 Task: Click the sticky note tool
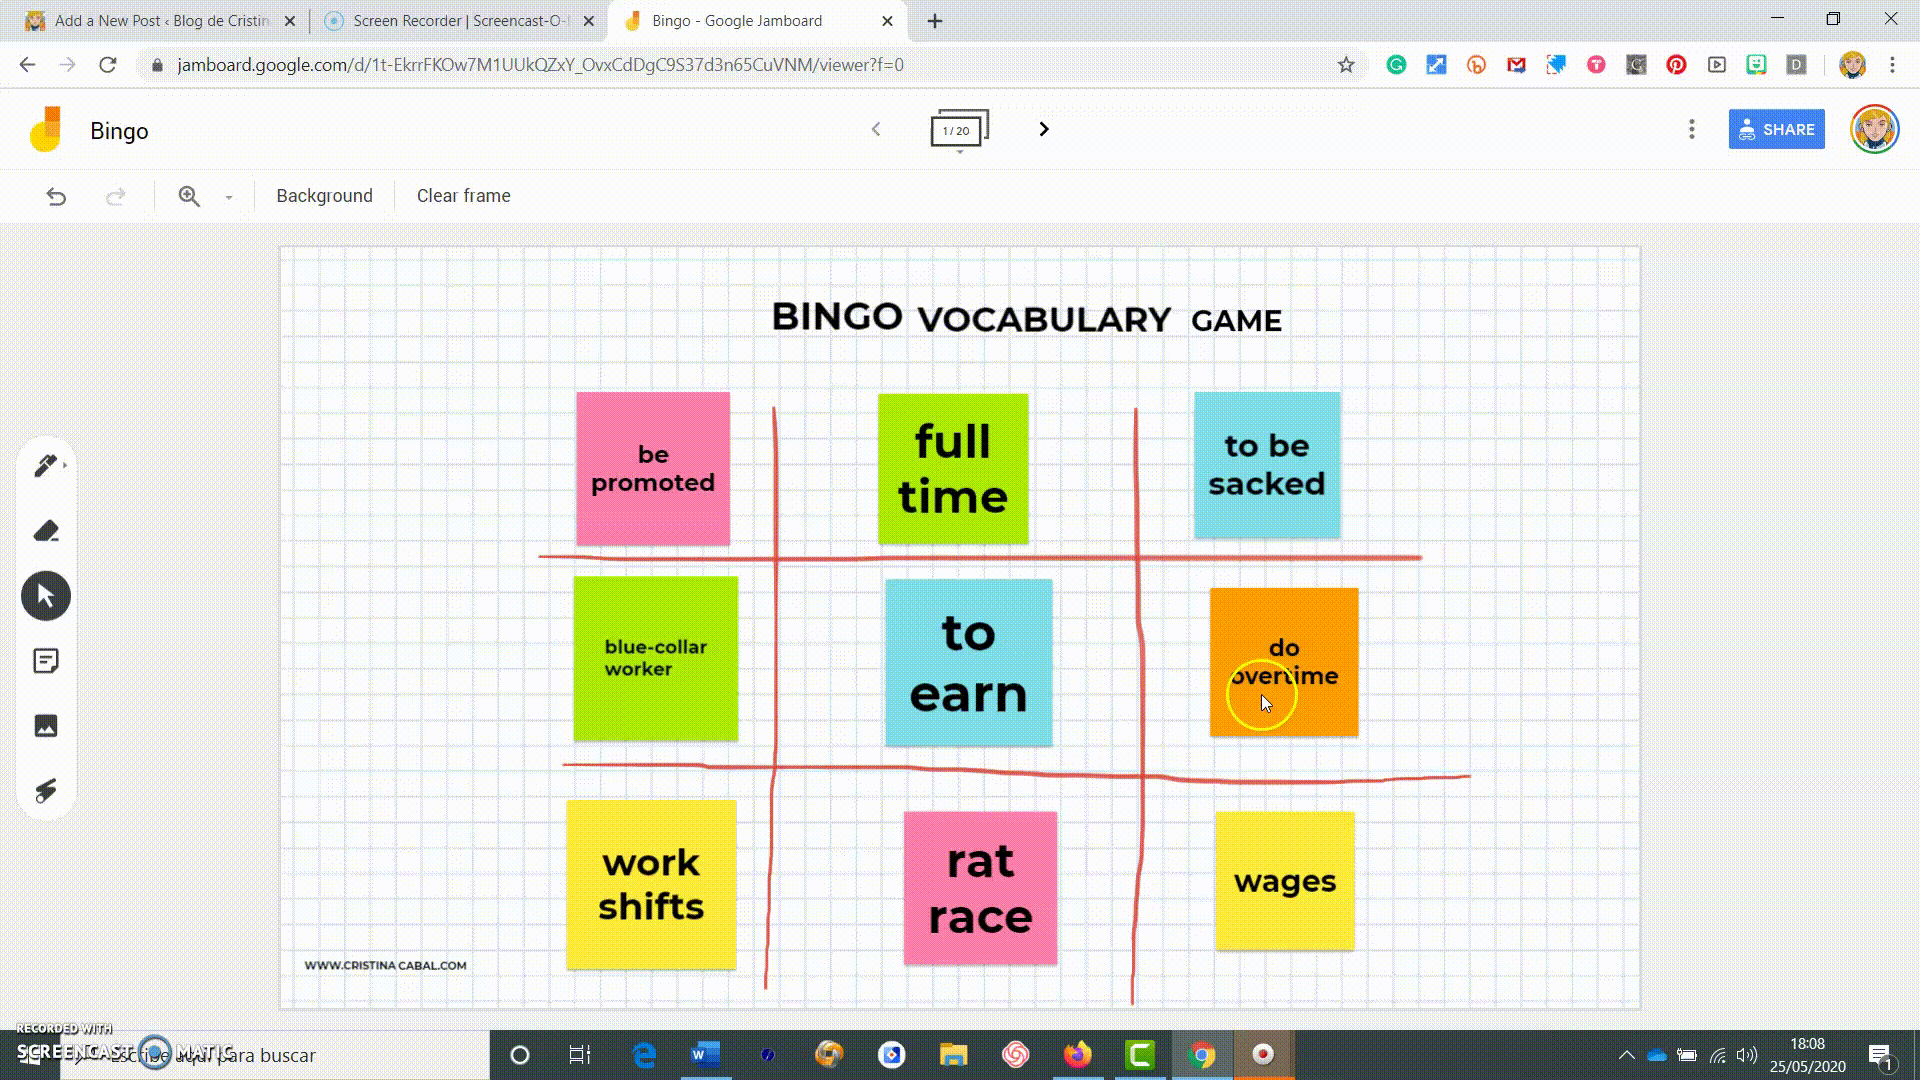(46, 661)
